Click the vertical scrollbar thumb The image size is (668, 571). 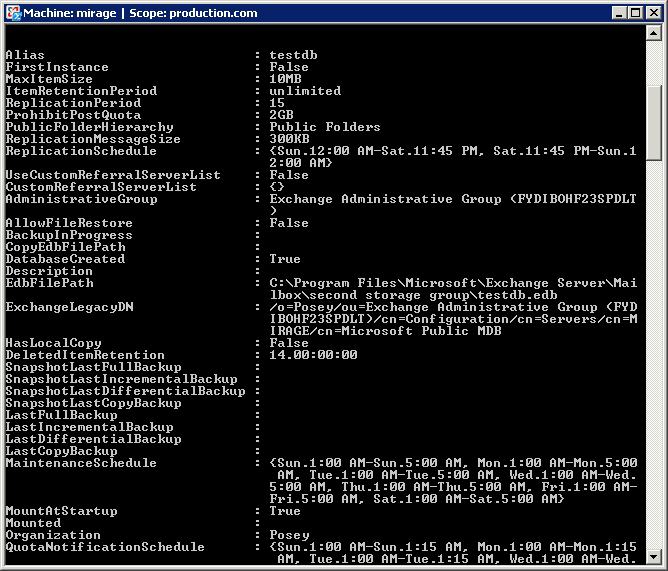[x=655, y=120]
